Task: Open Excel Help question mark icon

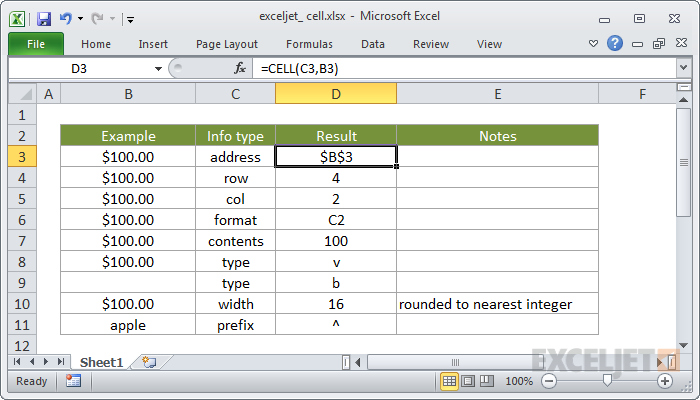Action: (615, 43)
